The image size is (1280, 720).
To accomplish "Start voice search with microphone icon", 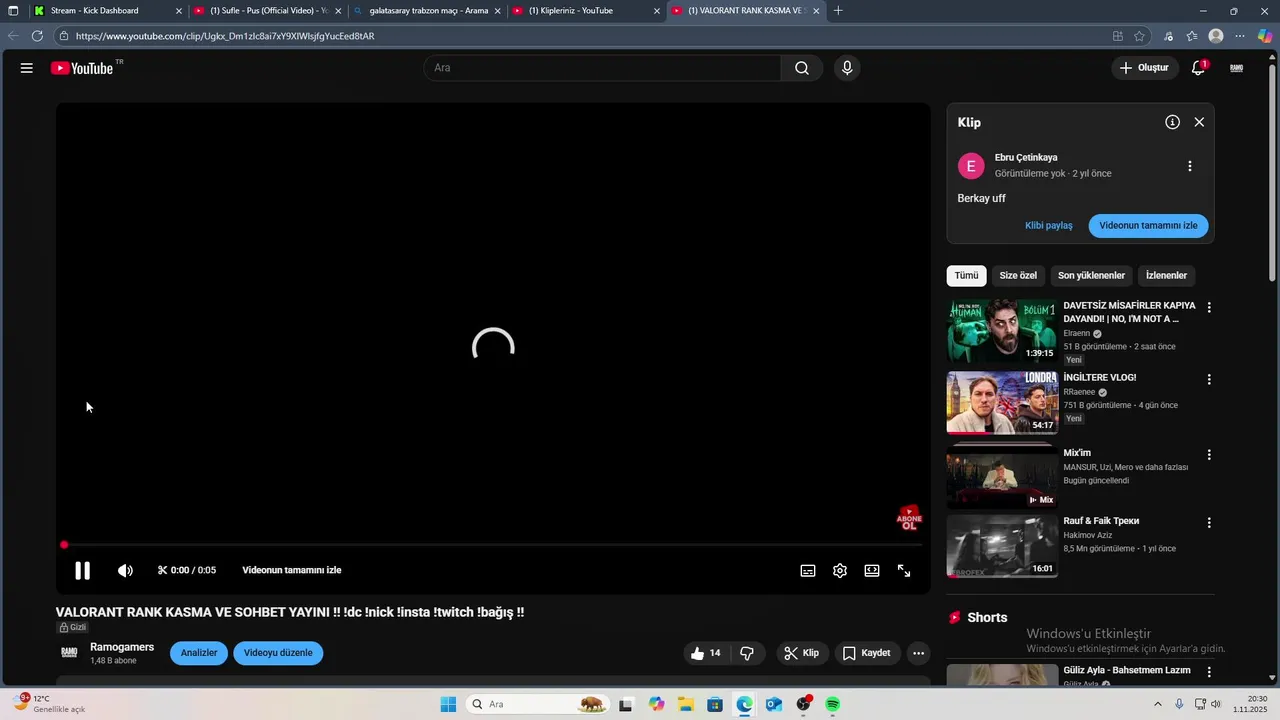I will pyautogui.click(x=847, y=68).
